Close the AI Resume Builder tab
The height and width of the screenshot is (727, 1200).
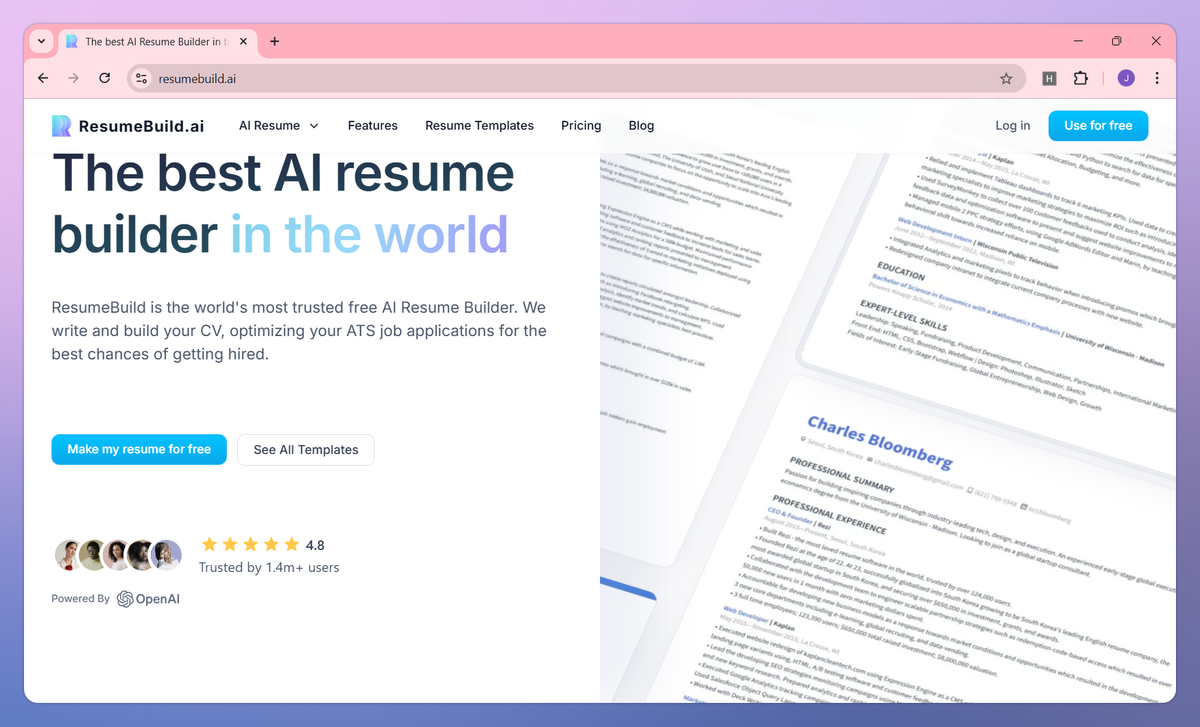coord(243,42)
